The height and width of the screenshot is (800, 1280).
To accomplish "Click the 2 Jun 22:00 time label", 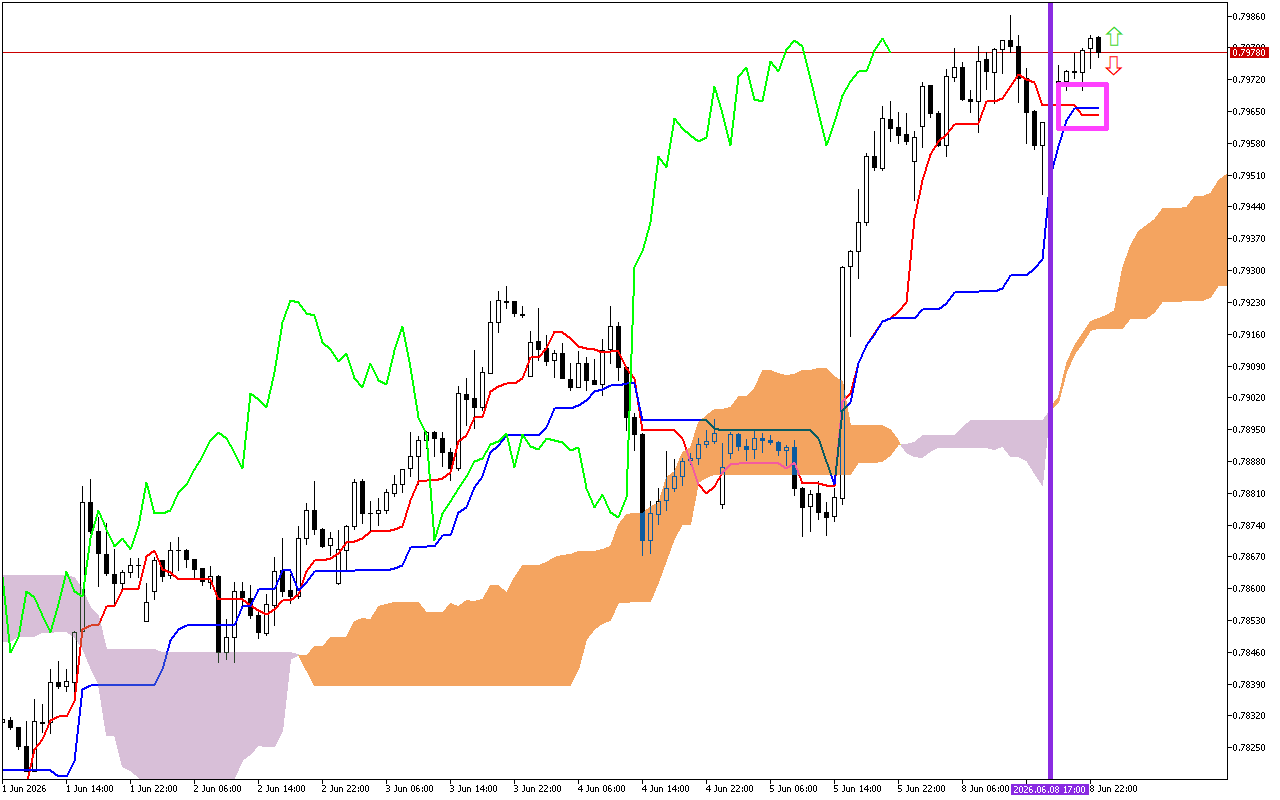I will pyautogui.click(x=345, y=789).
